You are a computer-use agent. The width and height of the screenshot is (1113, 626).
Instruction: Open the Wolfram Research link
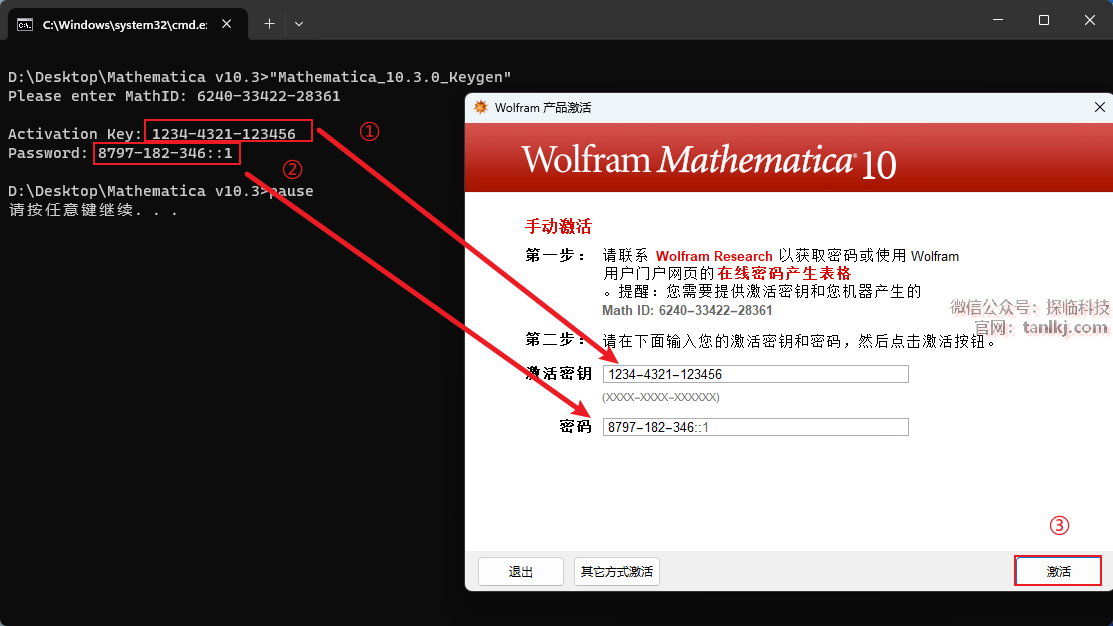(713, 256)
